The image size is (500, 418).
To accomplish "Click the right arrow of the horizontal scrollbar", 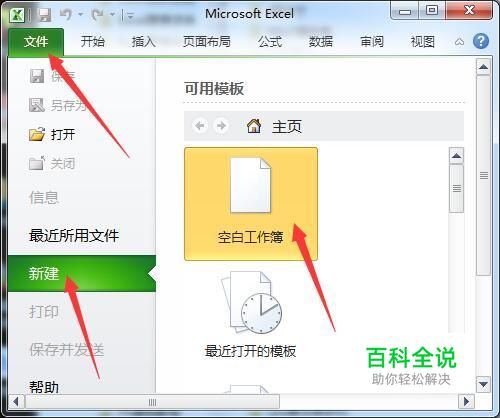I will coord(467,401).
